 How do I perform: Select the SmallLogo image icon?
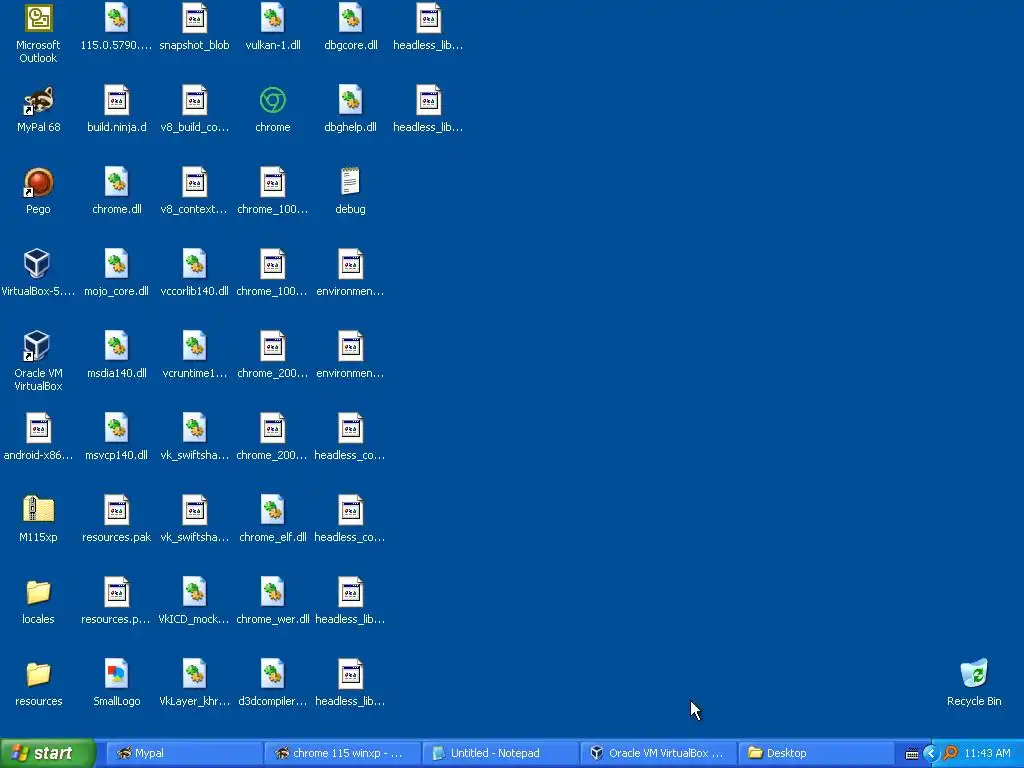pos(116,674)
